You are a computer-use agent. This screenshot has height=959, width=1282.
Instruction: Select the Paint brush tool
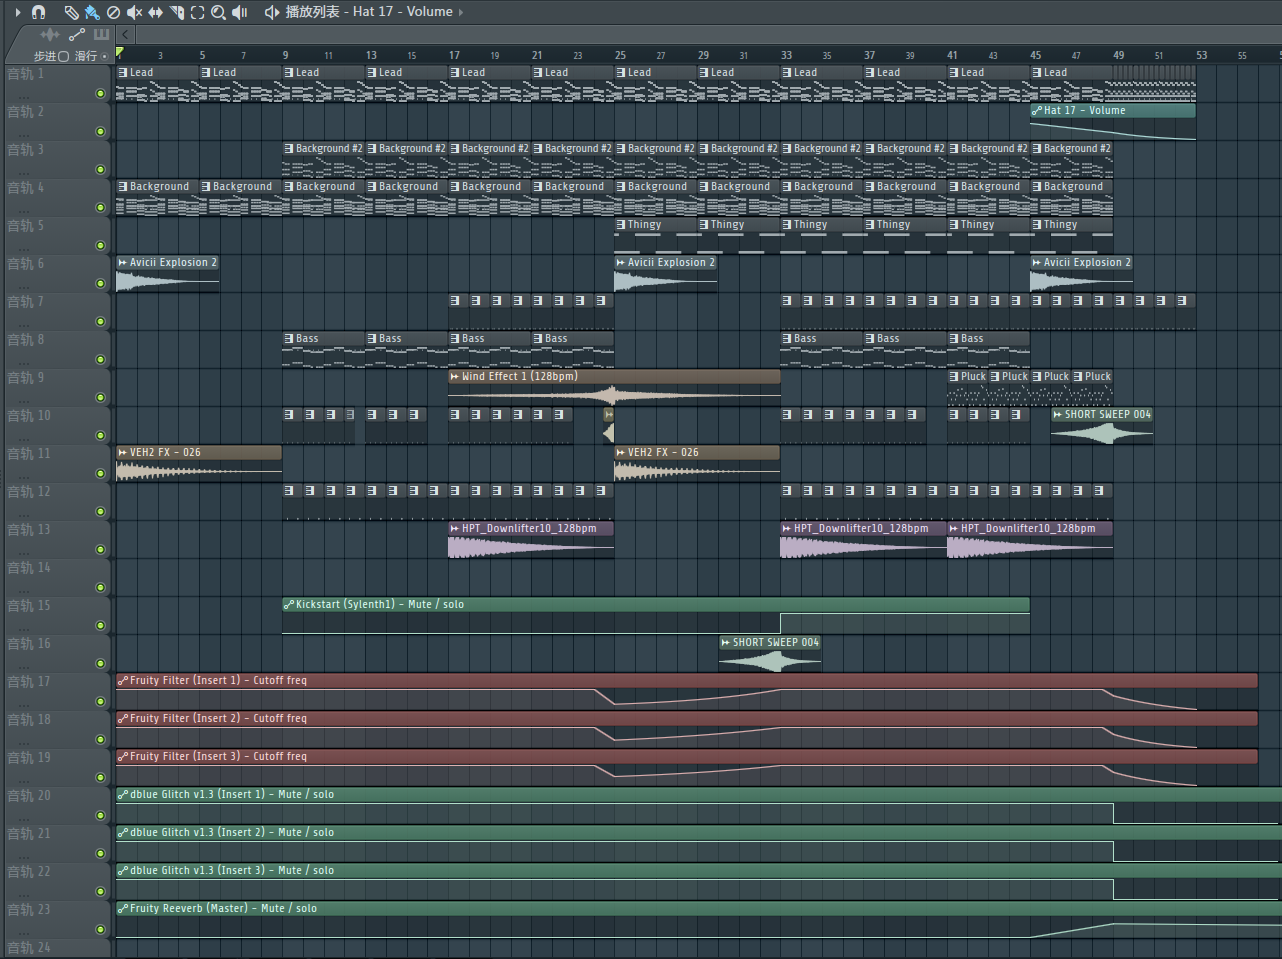pyautogui.click(x=92, y=12)
